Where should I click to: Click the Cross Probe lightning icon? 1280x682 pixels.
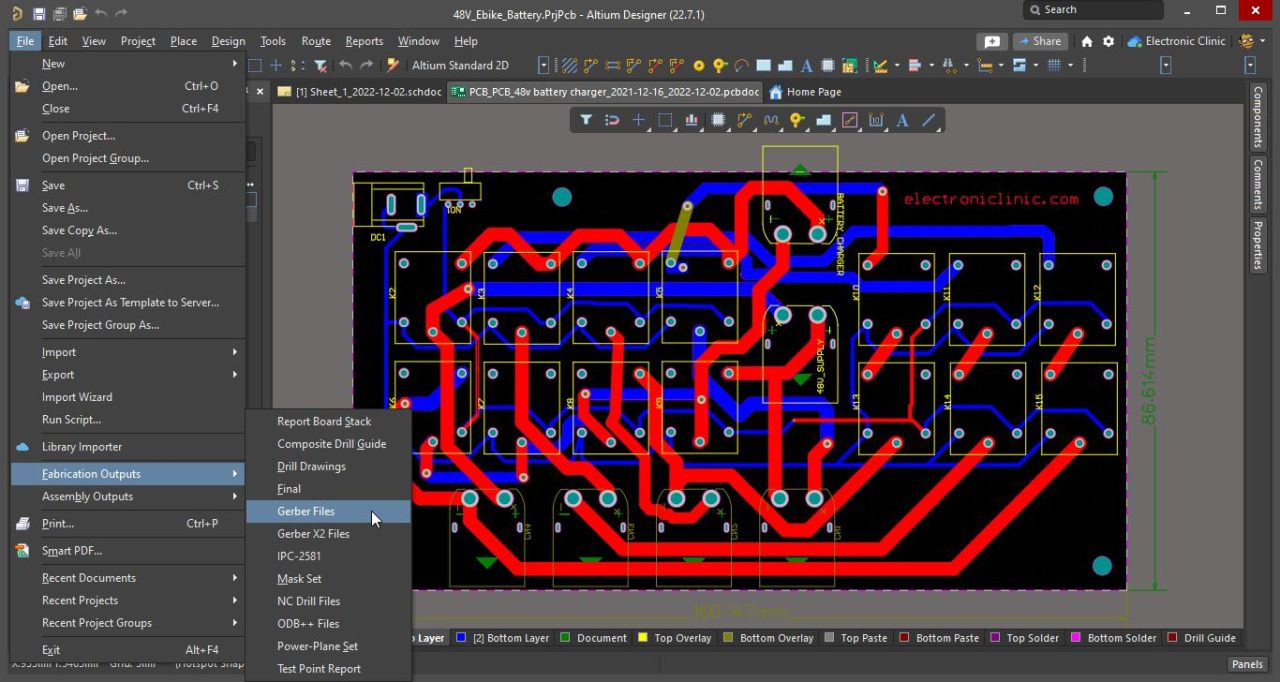point(393,65)
